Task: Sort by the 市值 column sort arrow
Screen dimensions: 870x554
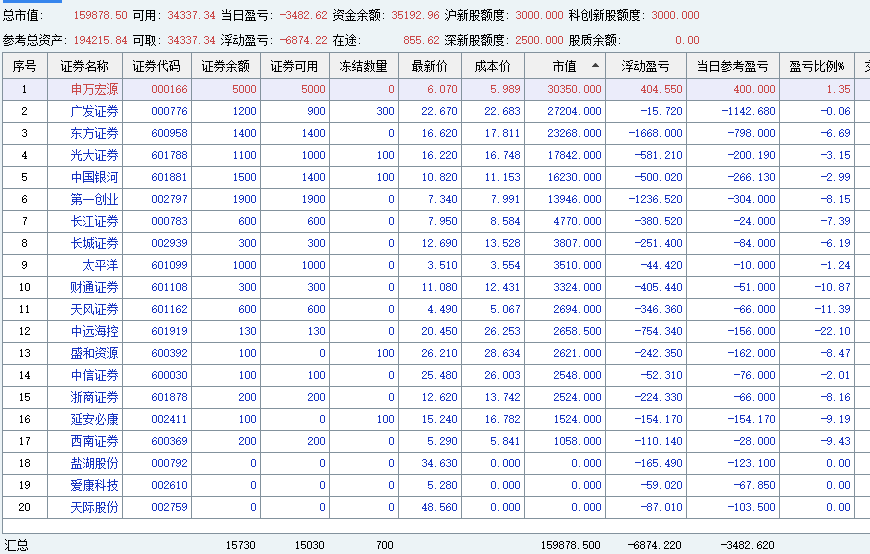Action: click(595, 66)
